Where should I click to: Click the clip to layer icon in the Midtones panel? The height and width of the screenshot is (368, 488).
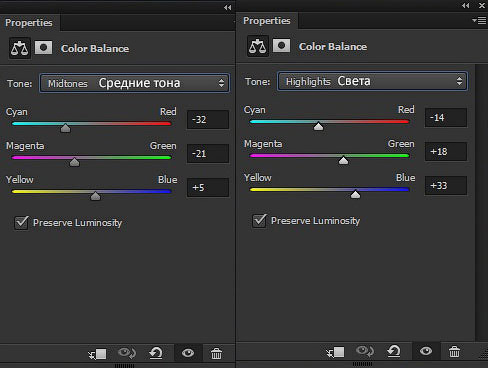click(97, 353)
